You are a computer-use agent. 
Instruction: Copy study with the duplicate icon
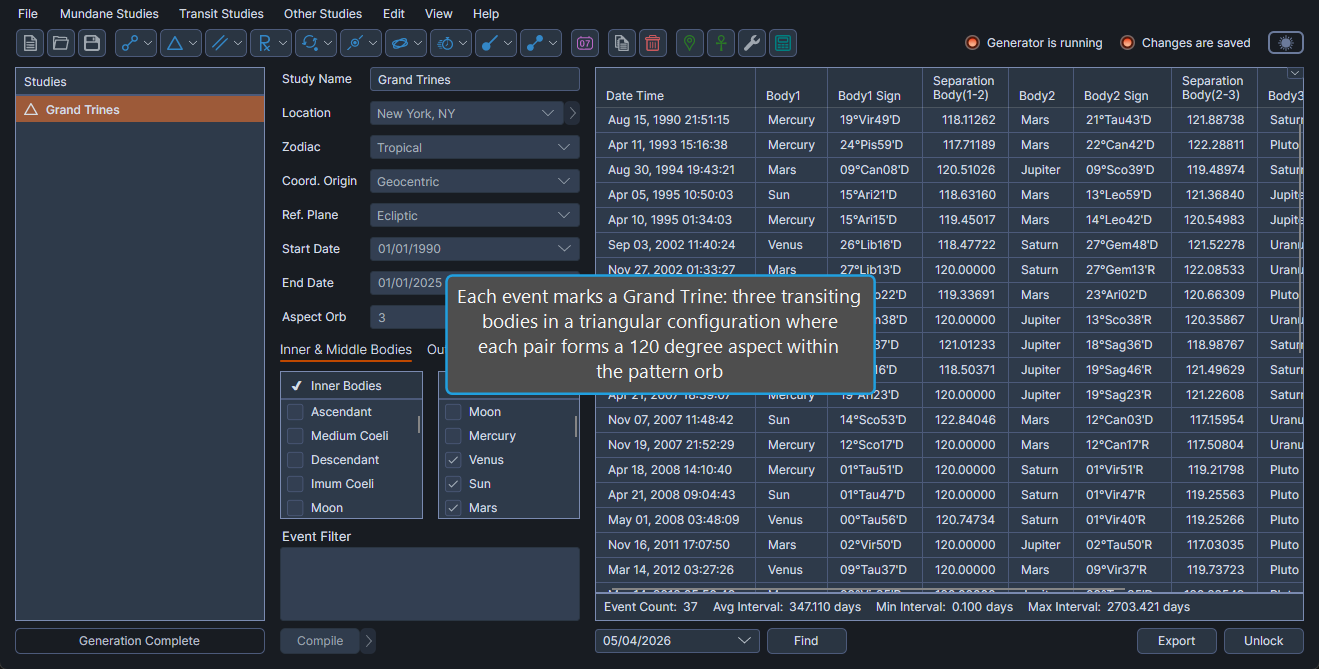[x=622, y=43]
